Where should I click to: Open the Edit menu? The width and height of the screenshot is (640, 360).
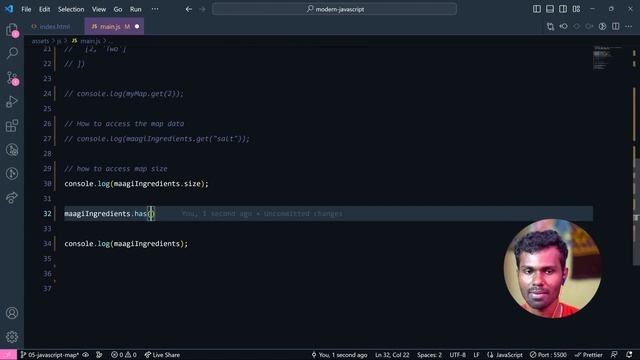44,9
